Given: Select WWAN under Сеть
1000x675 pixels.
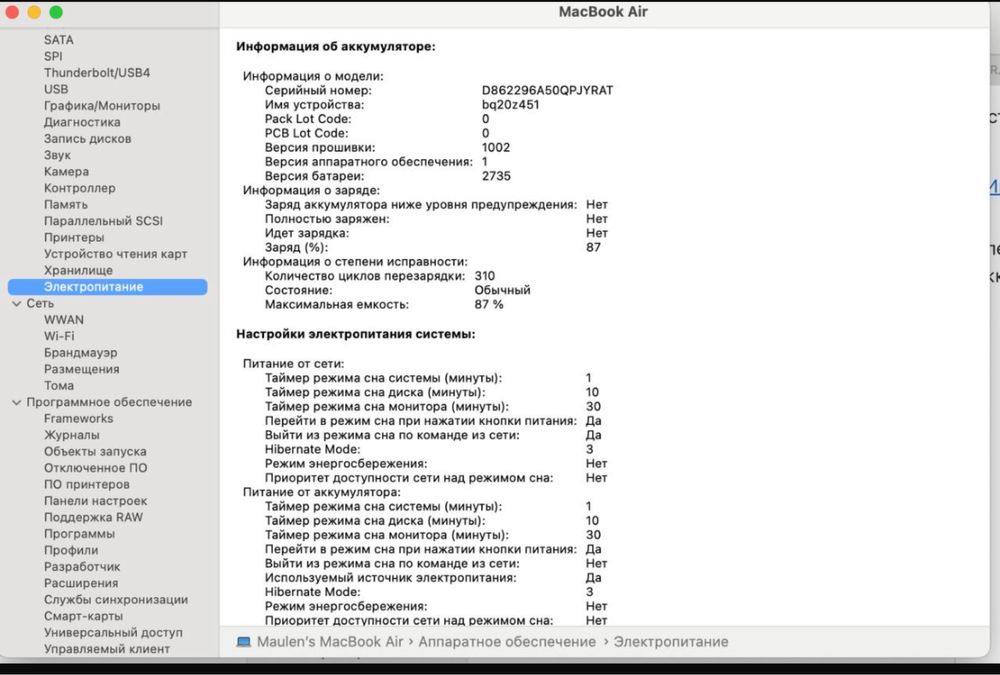Looking at the screenshot, I should pos(64,320).
